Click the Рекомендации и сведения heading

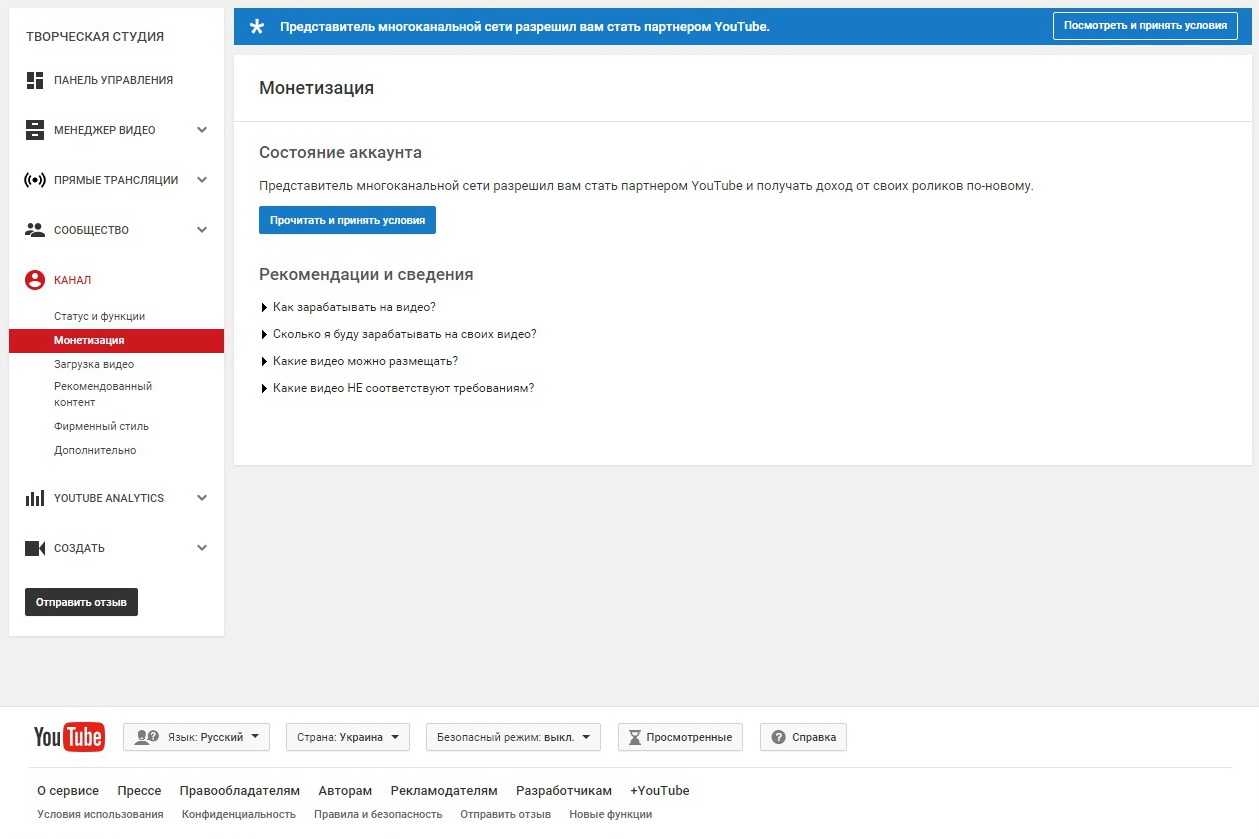coord(366,274)
